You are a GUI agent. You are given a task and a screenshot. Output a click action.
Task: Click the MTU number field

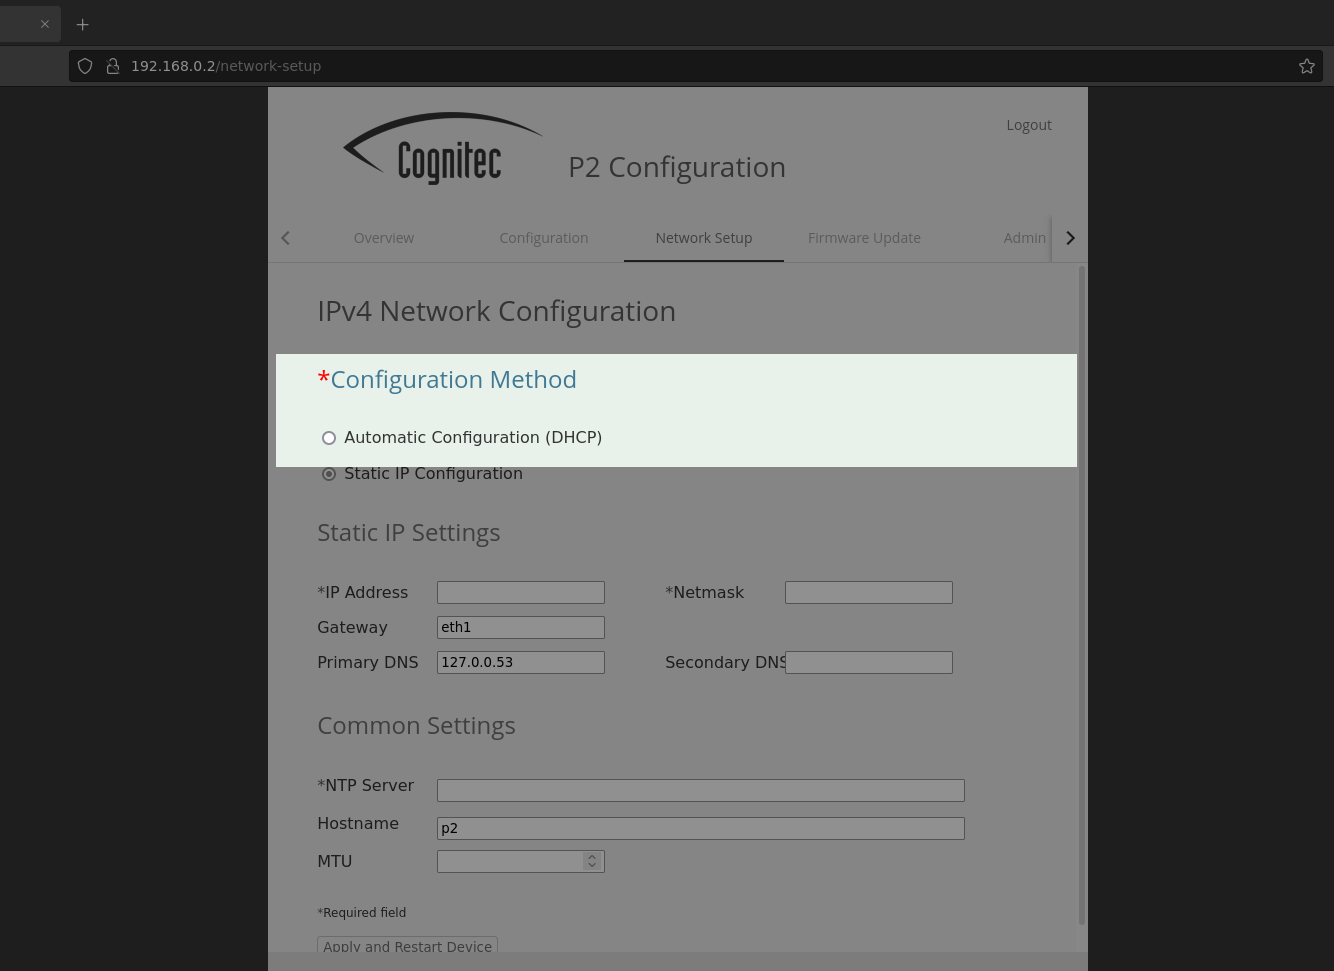click(x=521, y=861)
